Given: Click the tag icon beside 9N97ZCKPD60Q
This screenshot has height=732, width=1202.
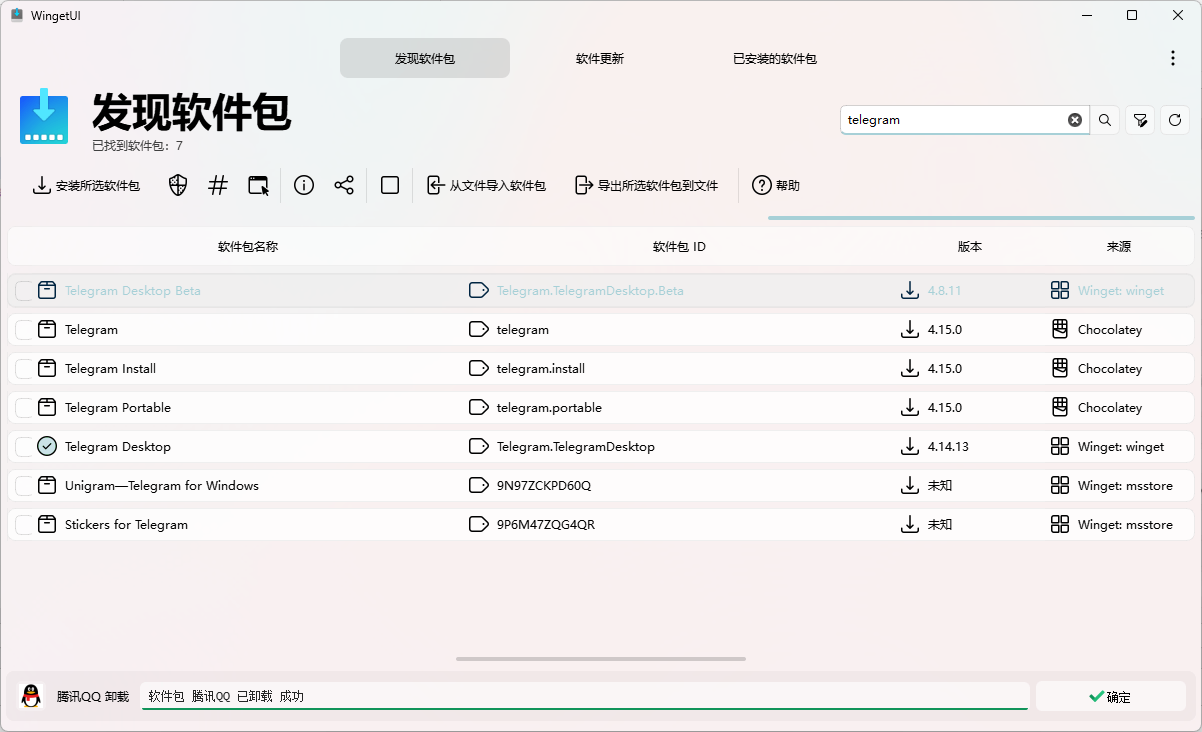Looking at the screenshot, I should (x=479, y=485).
